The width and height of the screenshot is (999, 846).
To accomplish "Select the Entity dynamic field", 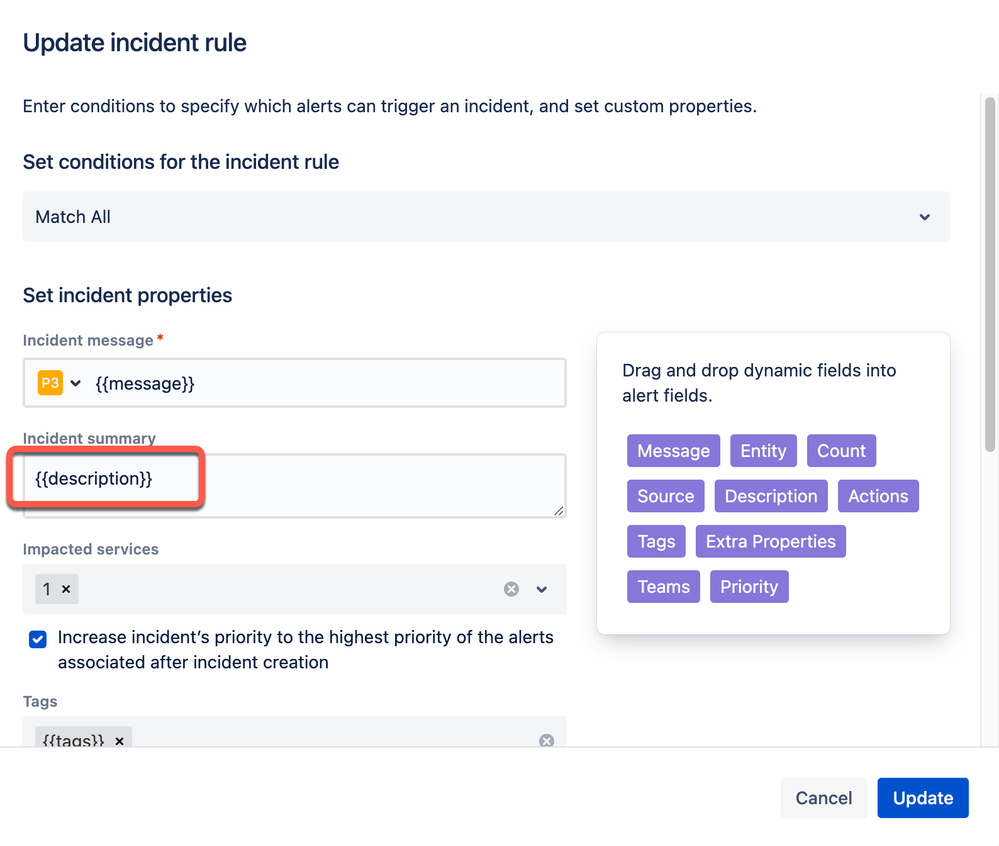I will tap(763, 451).
